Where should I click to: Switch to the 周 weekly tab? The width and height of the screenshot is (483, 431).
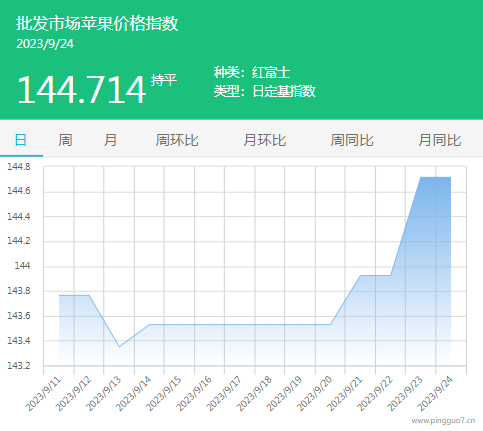(x=65, y=140)
